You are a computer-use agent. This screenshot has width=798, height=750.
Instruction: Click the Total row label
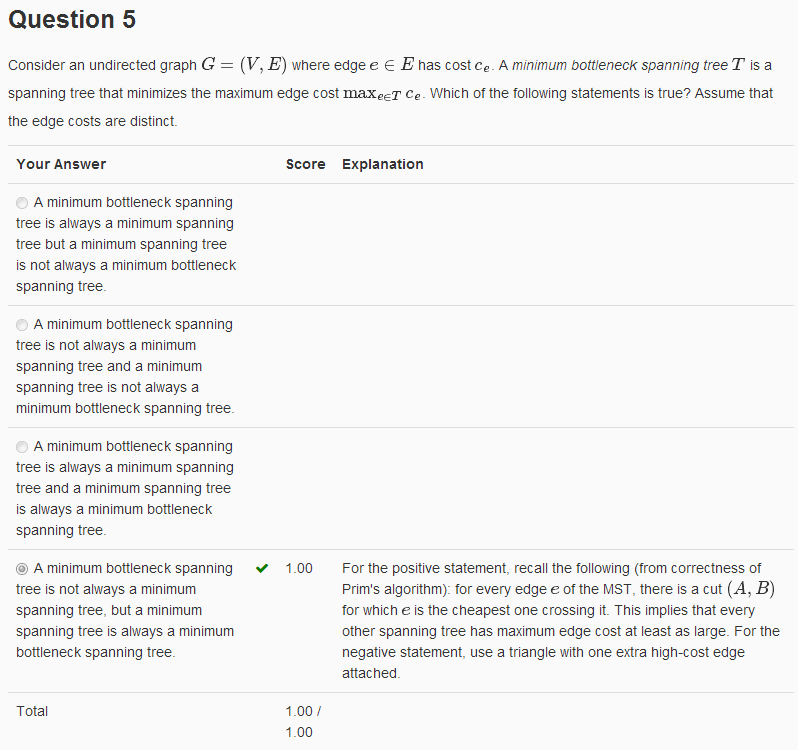point(32,711)
